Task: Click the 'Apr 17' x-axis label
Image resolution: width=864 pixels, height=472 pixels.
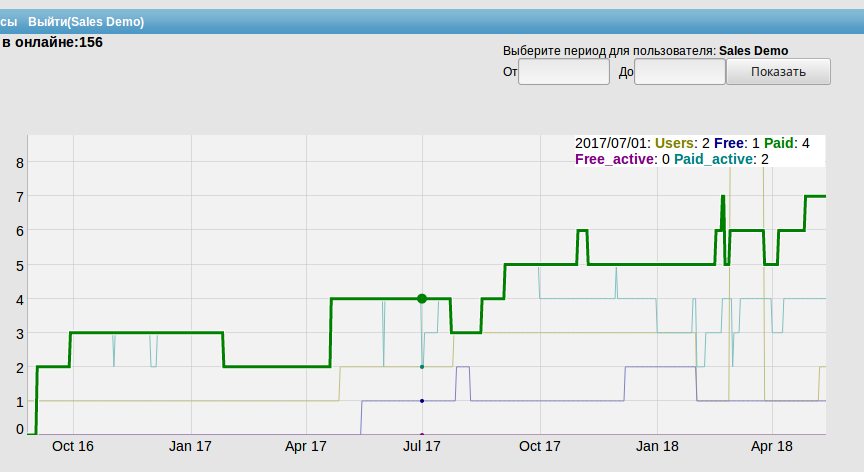Action: [306, 447]
